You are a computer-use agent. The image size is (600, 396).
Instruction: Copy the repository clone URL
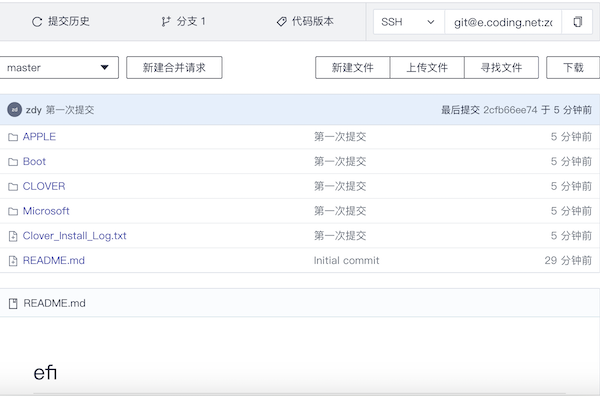tap(577, 22)
